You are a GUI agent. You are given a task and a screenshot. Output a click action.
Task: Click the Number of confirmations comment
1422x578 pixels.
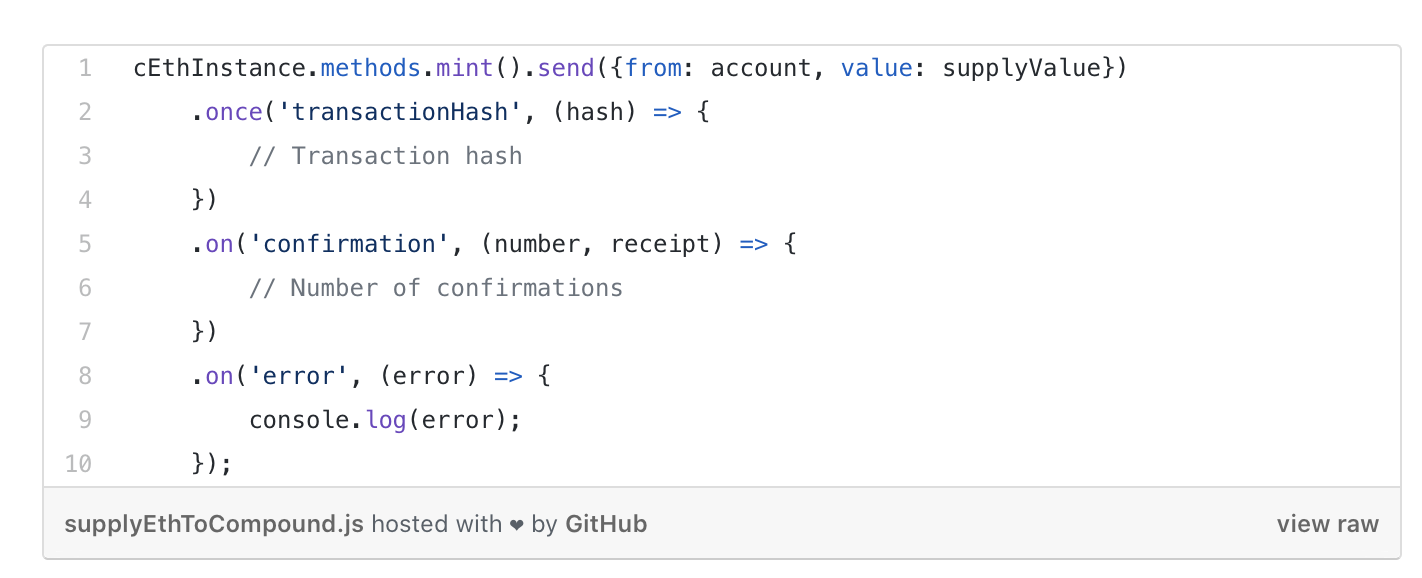436,288
